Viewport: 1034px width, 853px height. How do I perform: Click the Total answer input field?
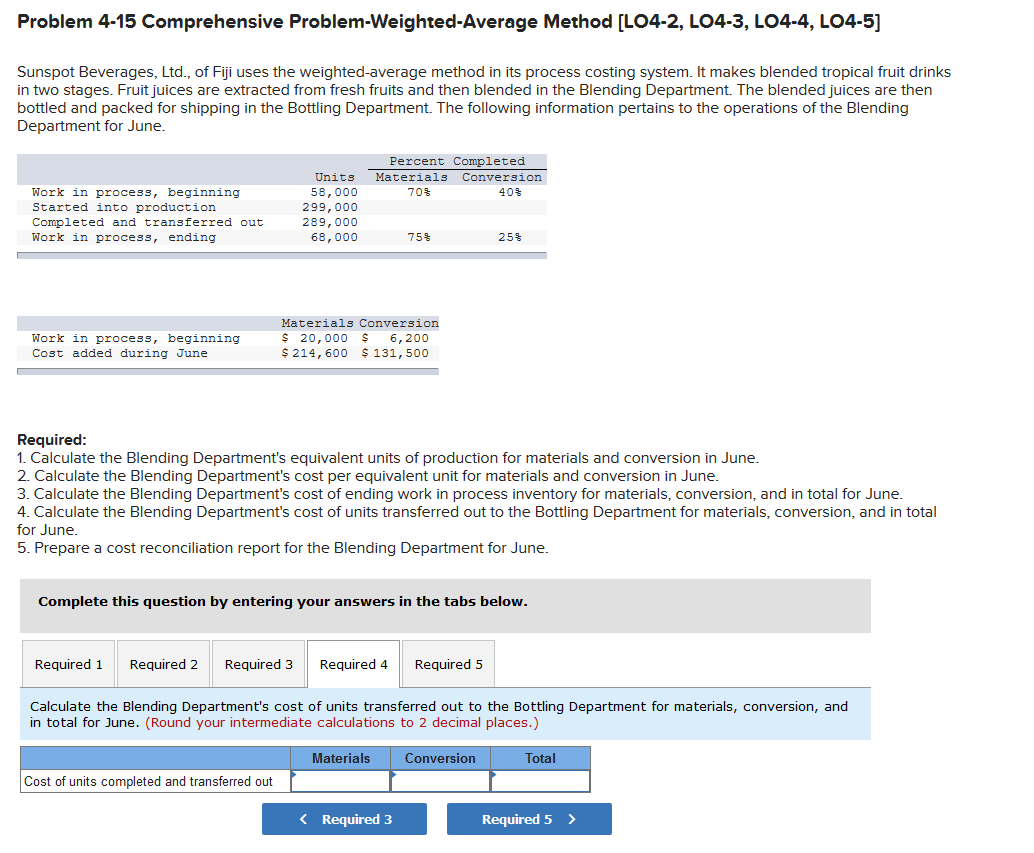pos(540,781)
